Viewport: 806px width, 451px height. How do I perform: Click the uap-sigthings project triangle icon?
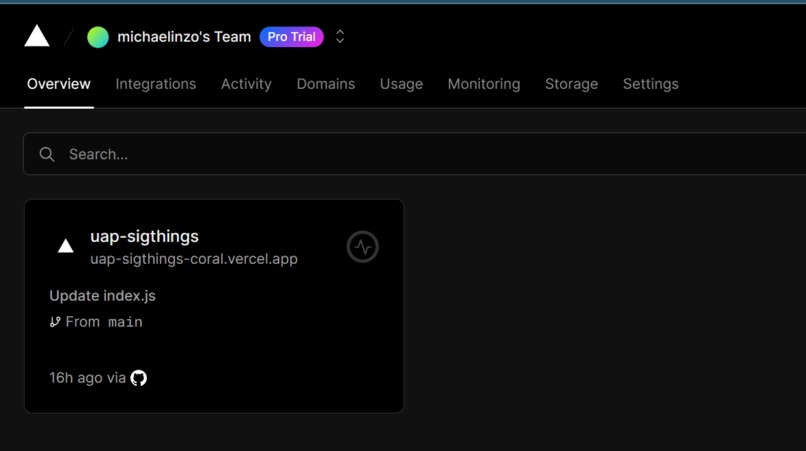(65, 246)
